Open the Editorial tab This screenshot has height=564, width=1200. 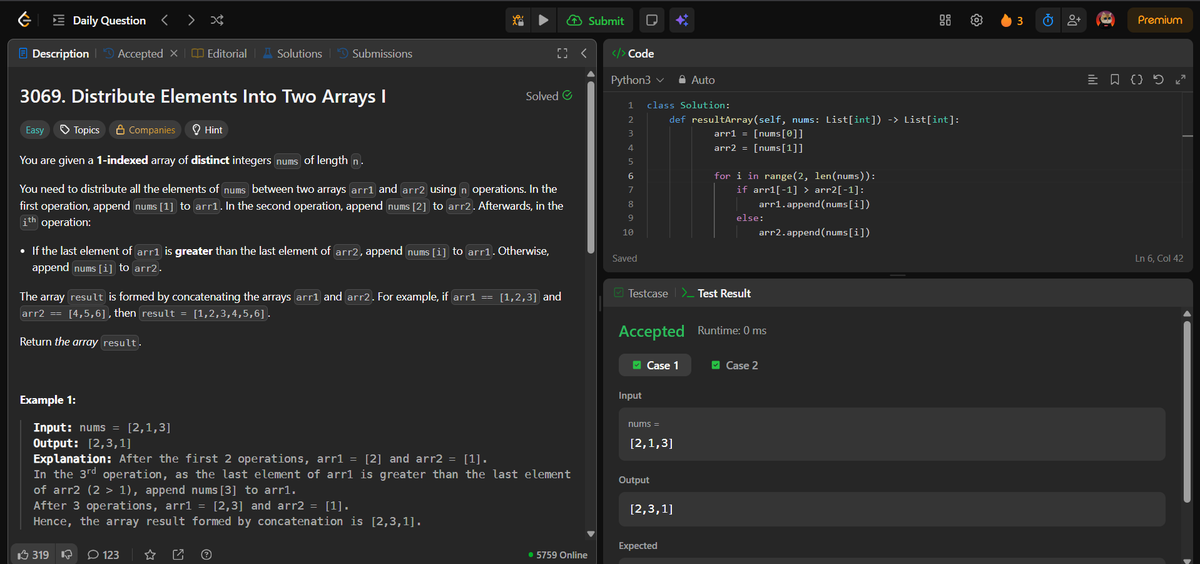coord(219,53)
